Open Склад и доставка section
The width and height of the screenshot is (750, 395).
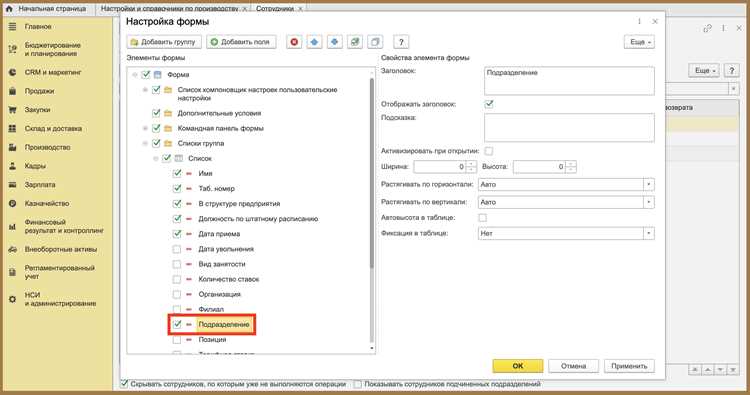[53, 128]
